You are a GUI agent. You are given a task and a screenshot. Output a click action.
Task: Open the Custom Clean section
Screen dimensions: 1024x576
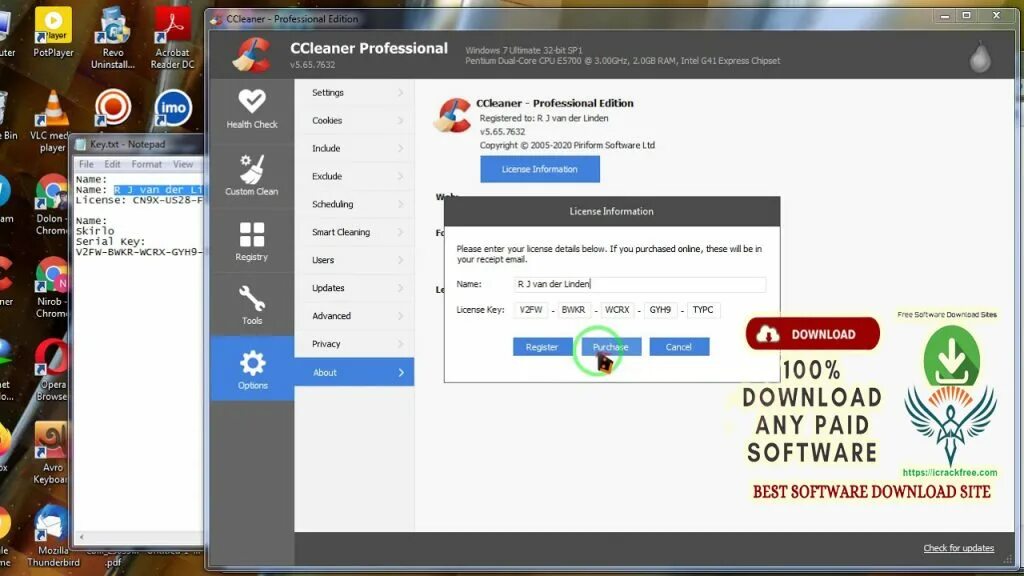click(252, 175)
